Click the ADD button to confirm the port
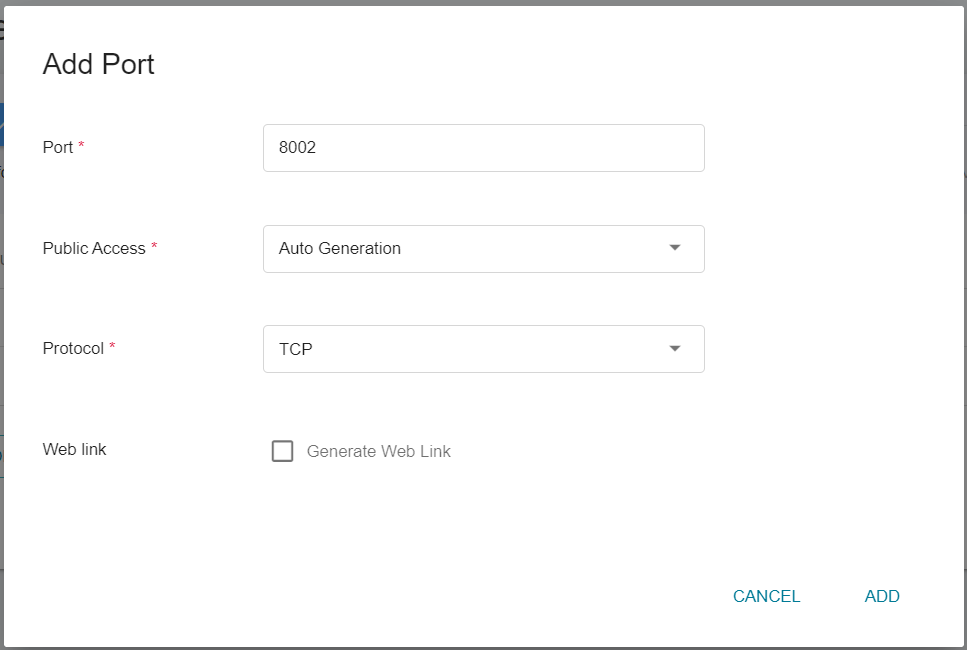Viewport: 967px width, 650px height. coord(882,596)
